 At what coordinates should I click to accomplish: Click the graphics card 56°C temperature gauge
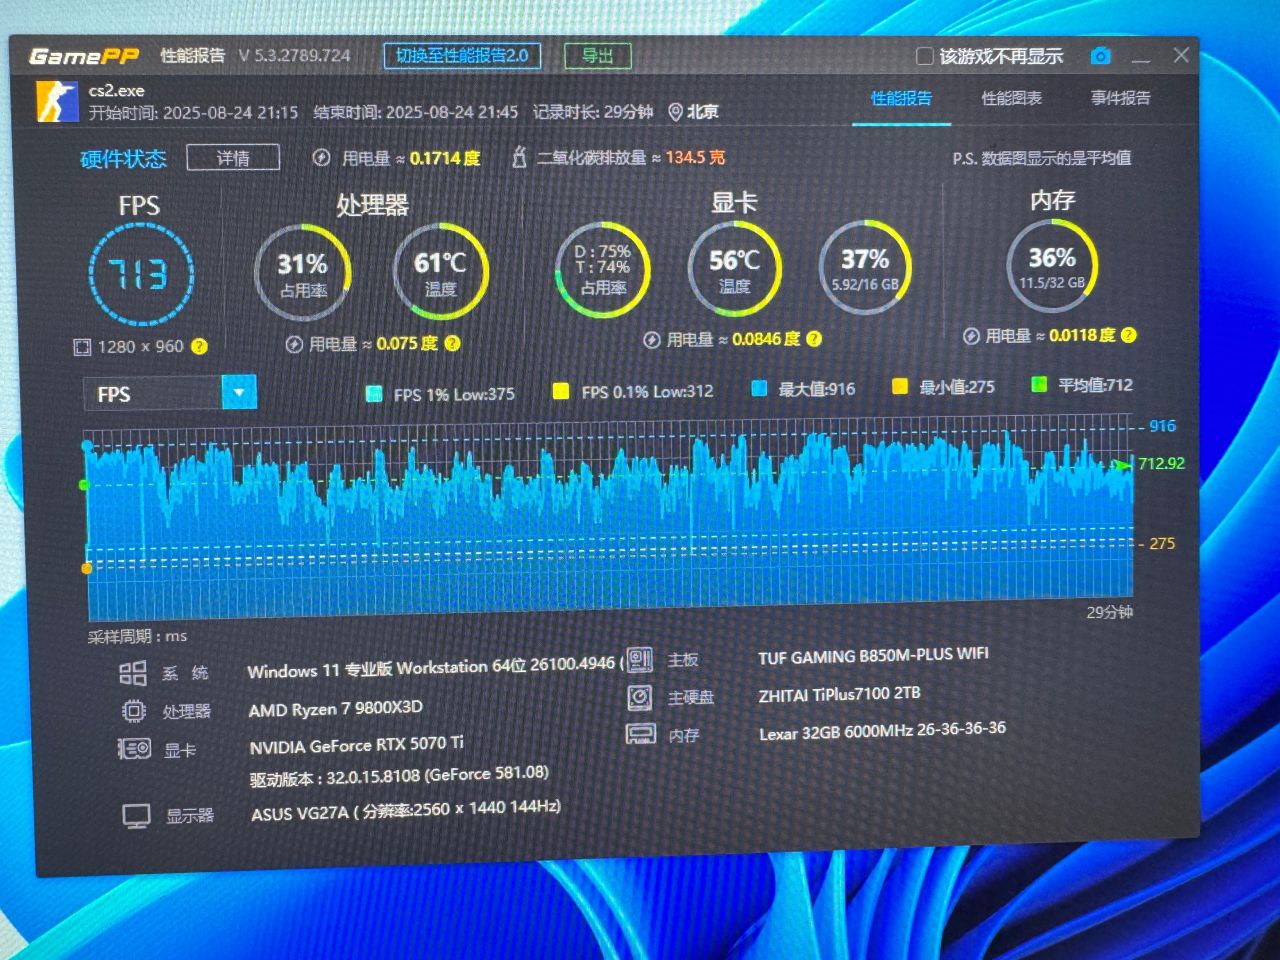734,269
